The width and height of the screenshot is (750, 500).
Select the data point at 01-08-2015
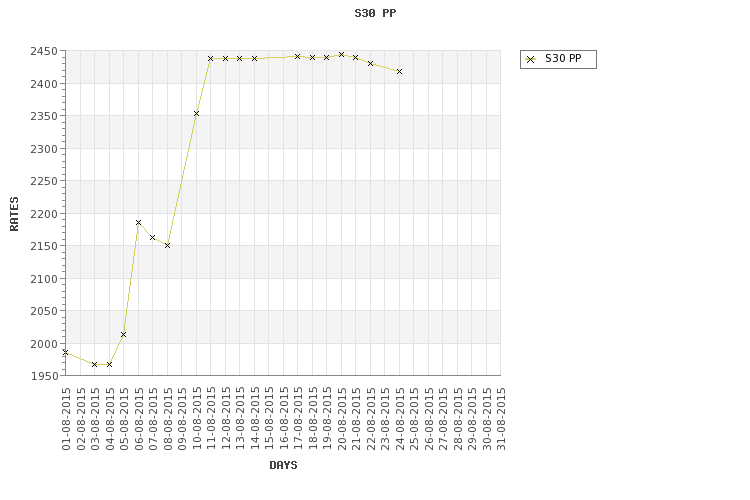66,353
